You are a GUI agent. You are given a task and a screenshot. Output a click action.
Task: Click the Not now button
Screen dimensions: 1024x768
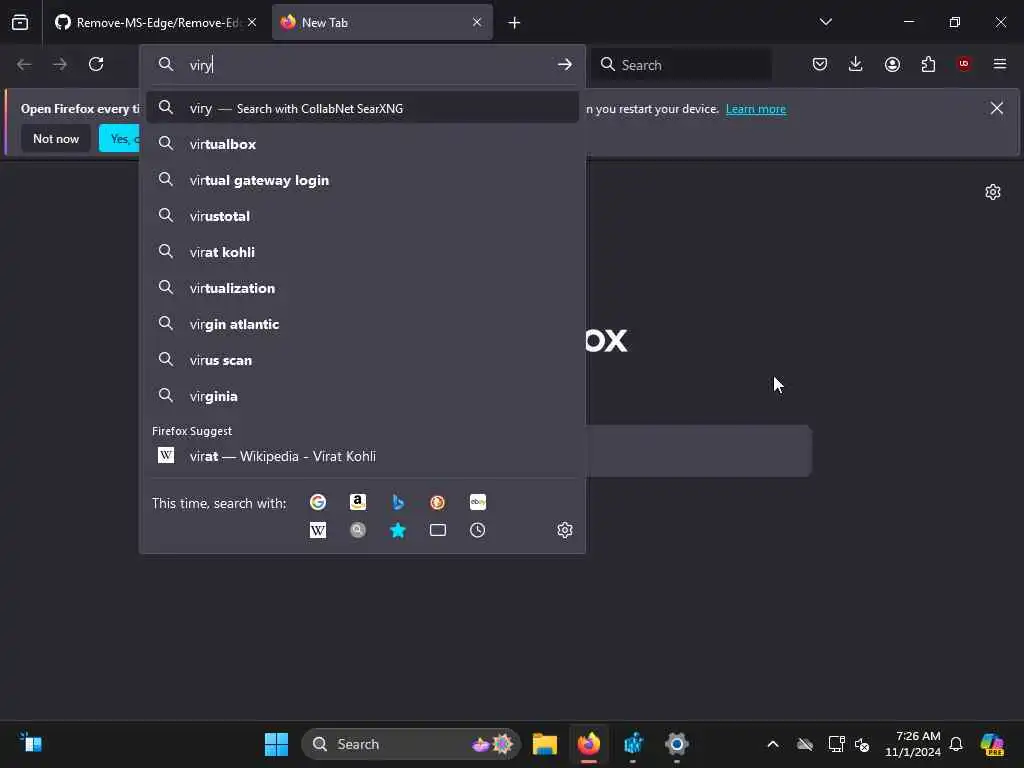[x=56, y=138]
